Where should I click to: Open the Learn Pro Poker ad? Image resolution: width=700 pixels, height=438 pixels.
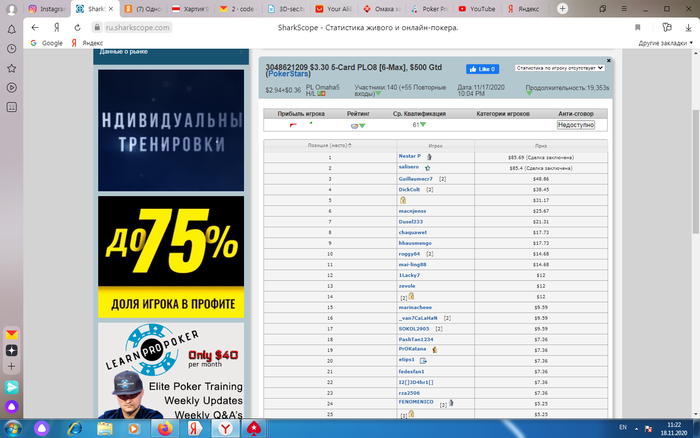171,371
